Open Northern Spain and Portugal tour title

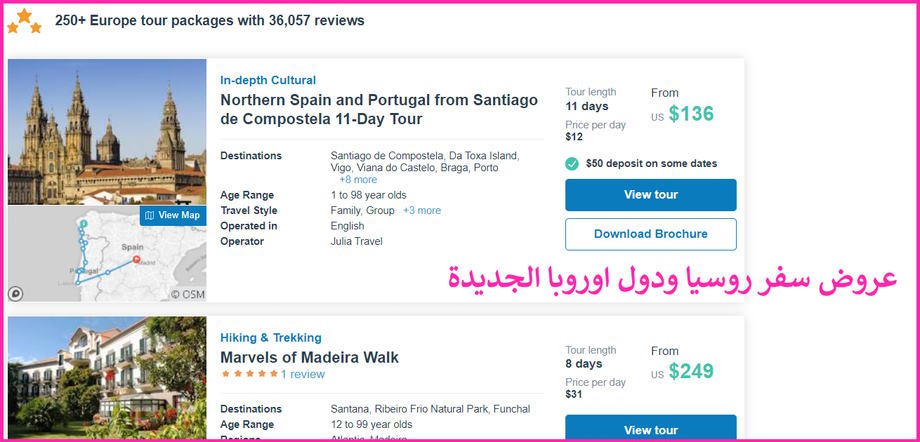pyautogui.click(x=378, y=109)
